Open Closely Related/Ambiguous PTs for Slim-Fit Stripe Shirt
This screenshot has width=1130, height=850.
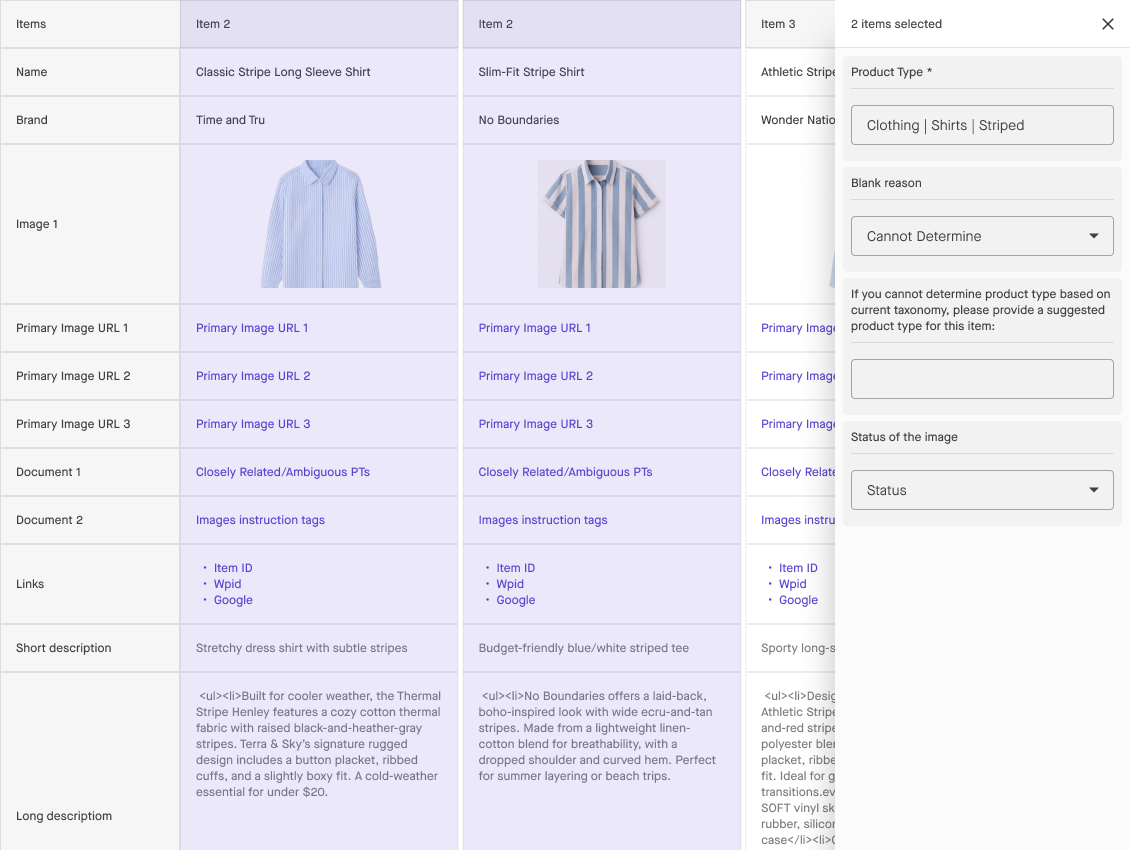point(565,472)
